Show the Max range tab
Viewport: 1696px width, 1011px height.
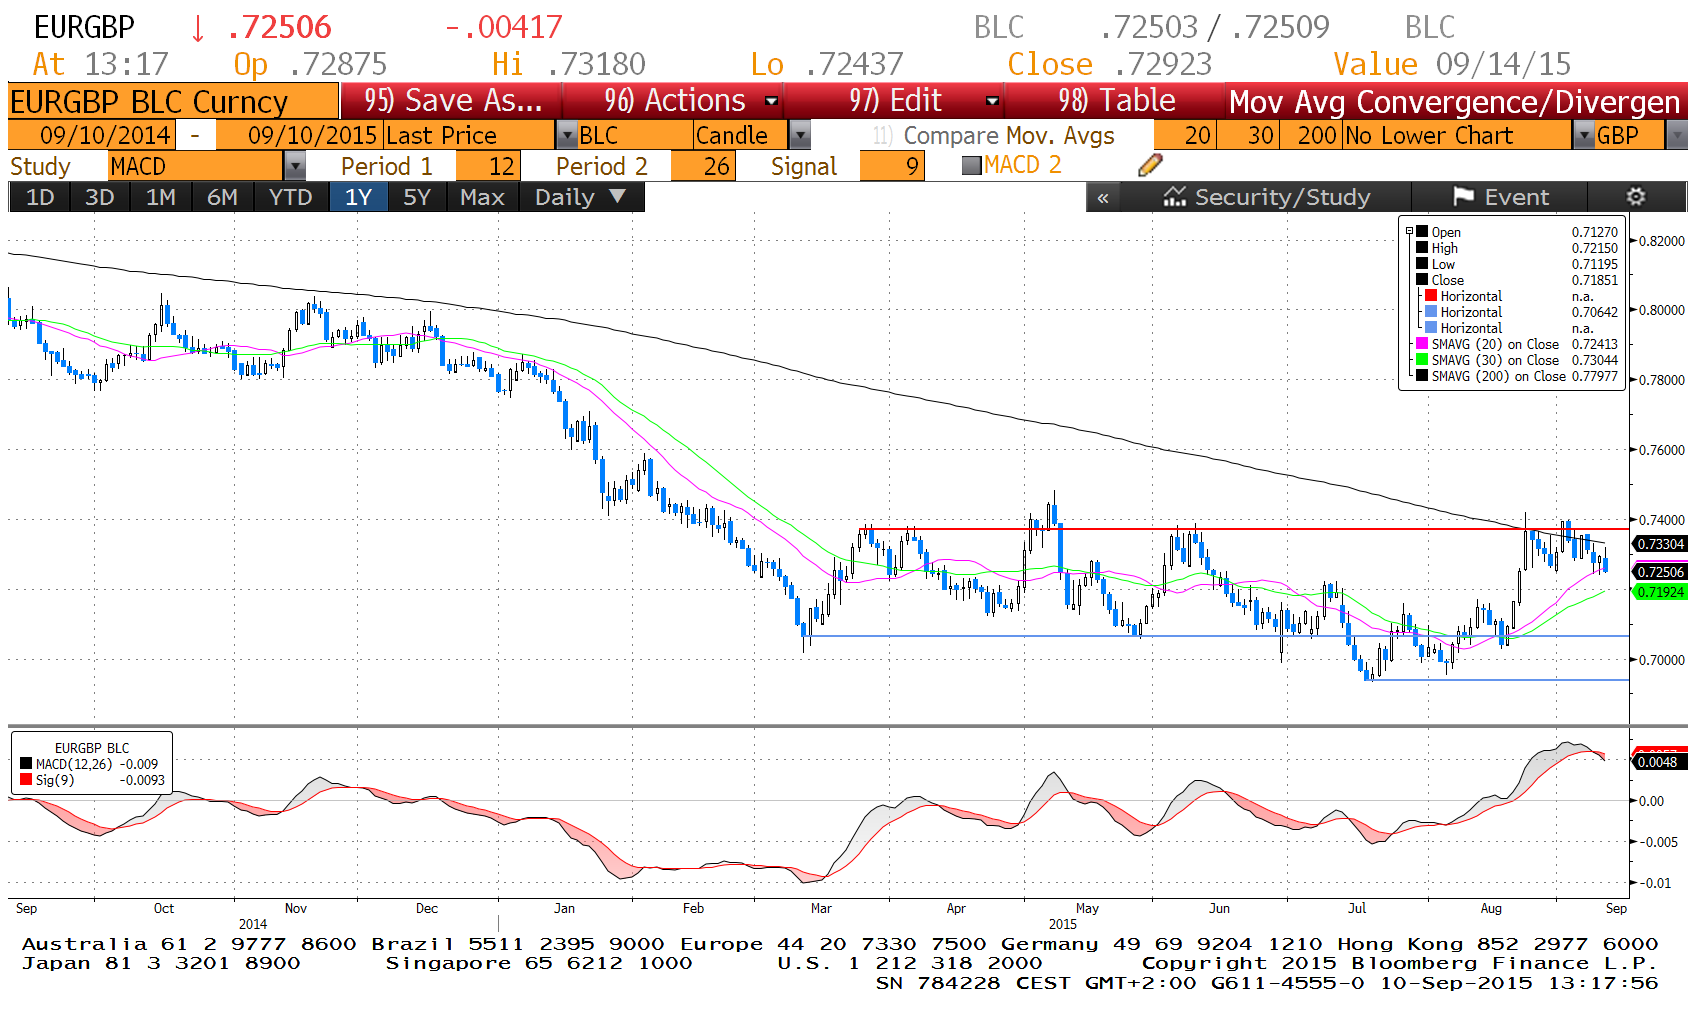click(482, 197)
